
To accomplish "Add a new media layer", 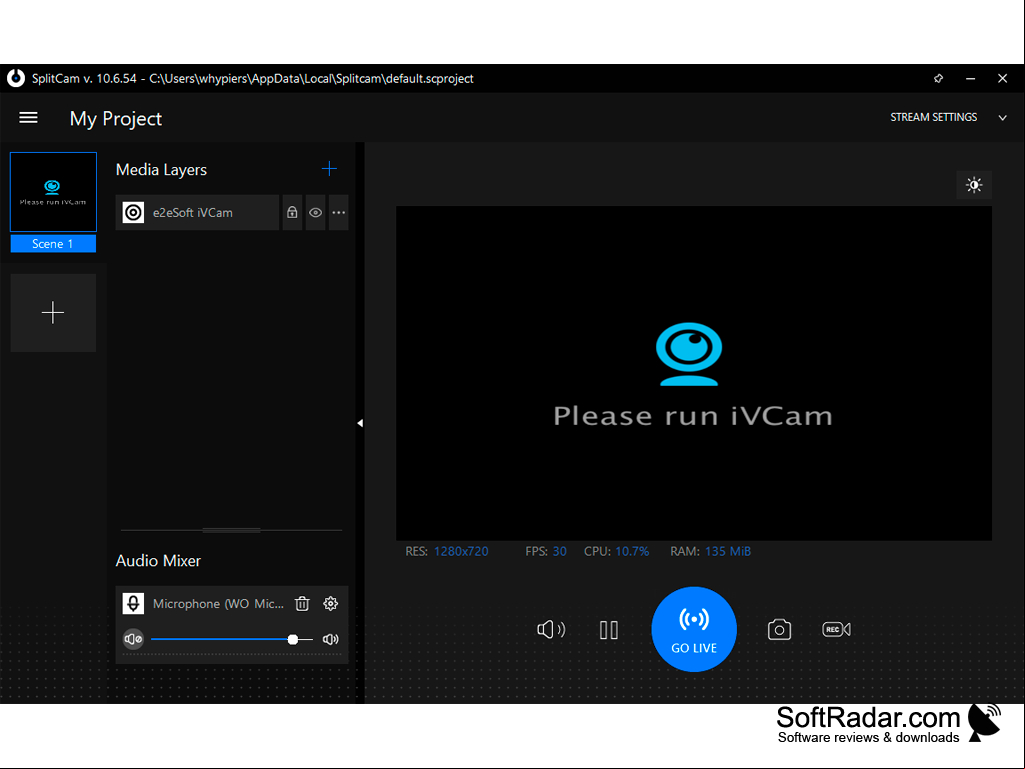I will pyautogui.click(x=329, y=169).
